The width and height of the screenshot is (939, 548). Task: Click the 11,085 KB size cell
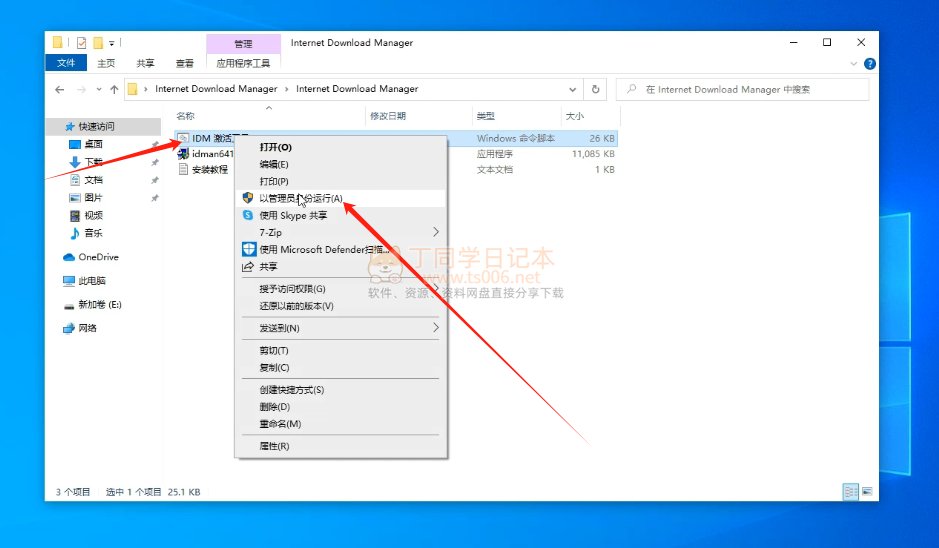(593, 154)
